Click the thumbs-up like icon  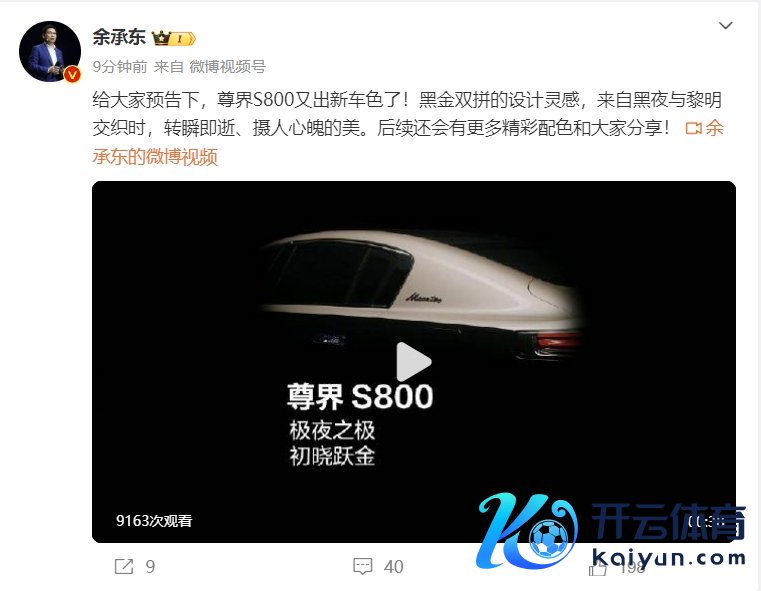pos(597,568)
